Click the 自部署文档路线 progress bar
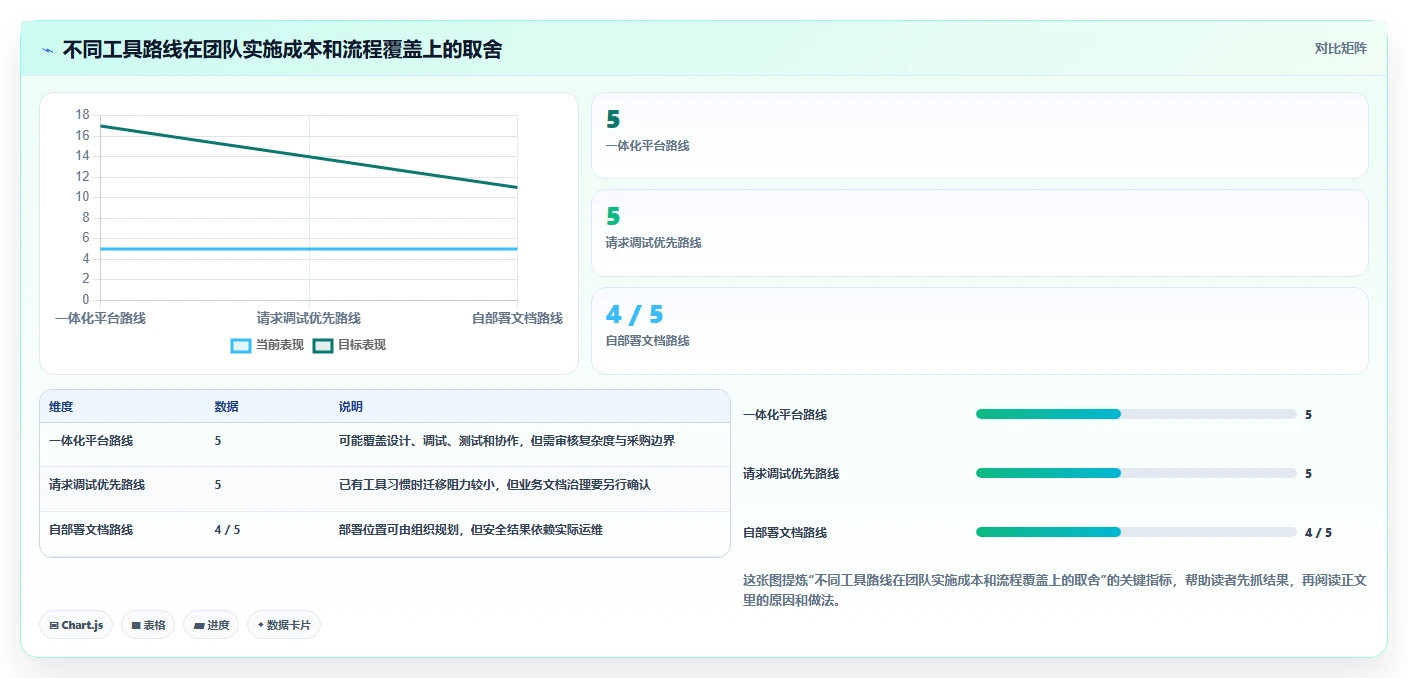The height and width of the screenshot is (678, 1408). click(x=1136, y=532)
